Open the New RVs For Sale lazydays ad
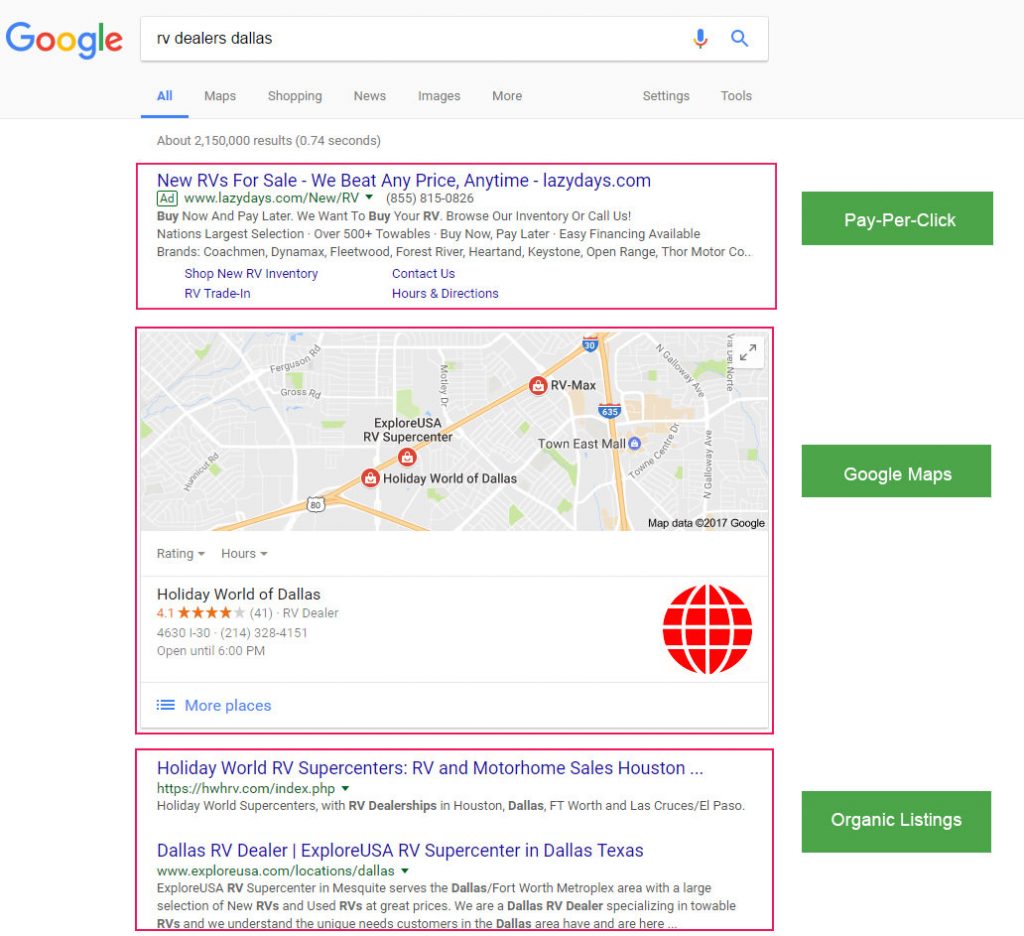 pos(404,180)
